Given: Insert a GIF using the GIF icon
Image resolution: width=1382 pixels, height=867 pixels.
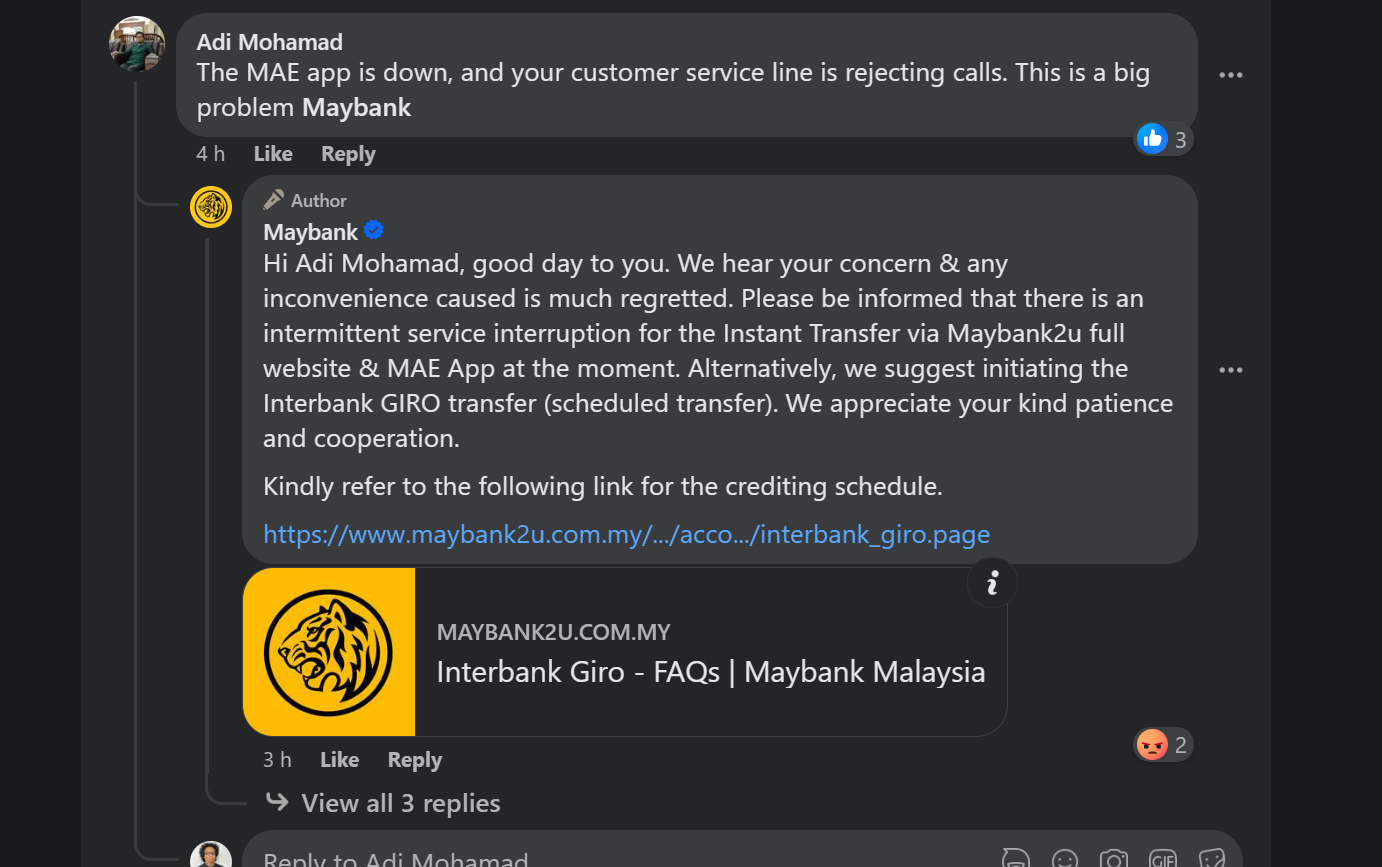Looking at the screenshot, I should tap(1162, 857).
